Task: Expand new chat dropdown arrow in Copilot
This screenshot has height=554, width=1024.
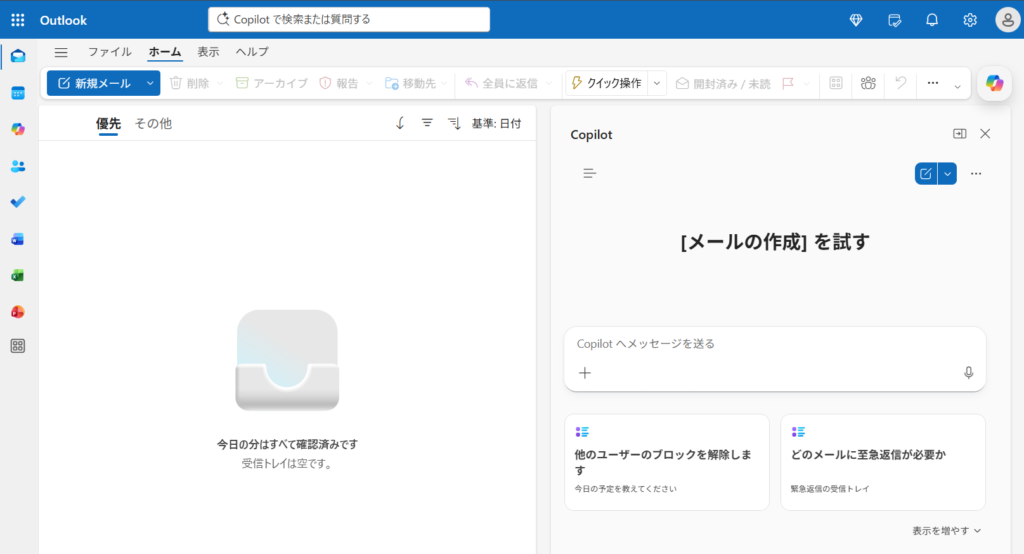Action: click(x=948, y=174)
